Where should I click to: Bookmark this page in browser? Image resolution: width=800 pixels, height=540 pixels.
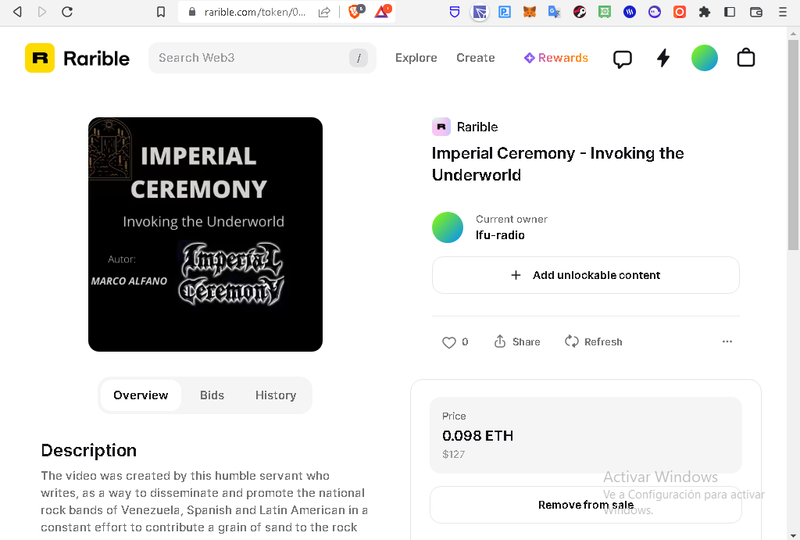click(x=161, y=12)
